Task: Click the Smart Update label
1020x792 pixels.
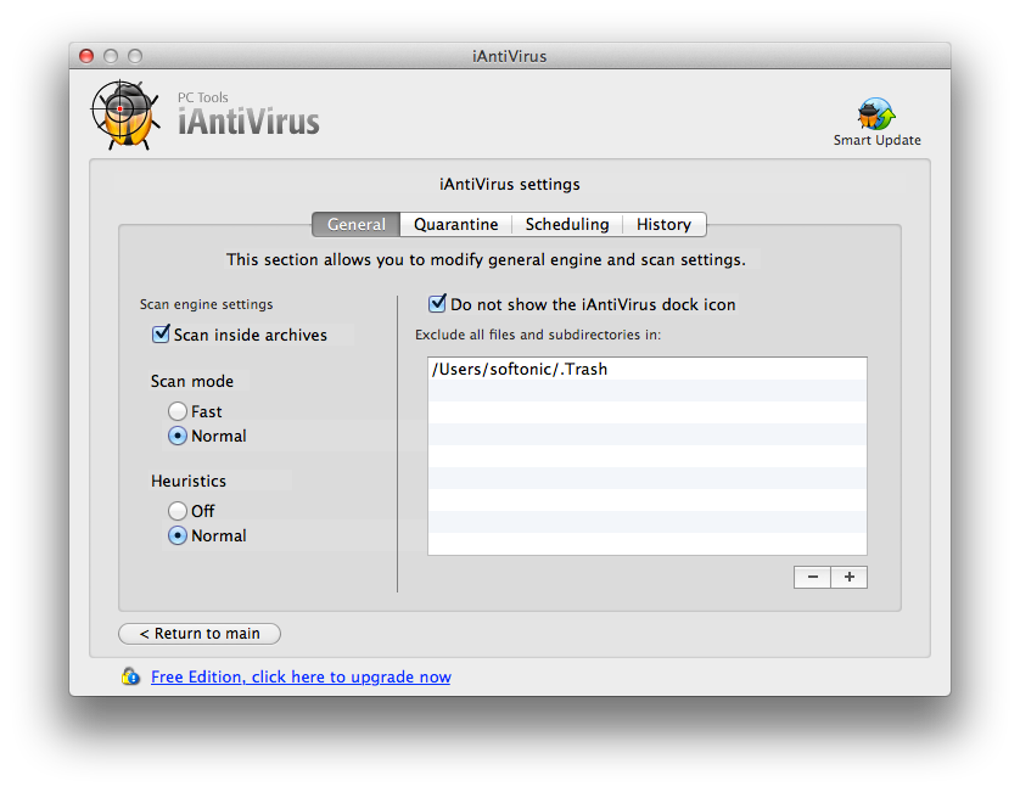Action: click(877, 140)
